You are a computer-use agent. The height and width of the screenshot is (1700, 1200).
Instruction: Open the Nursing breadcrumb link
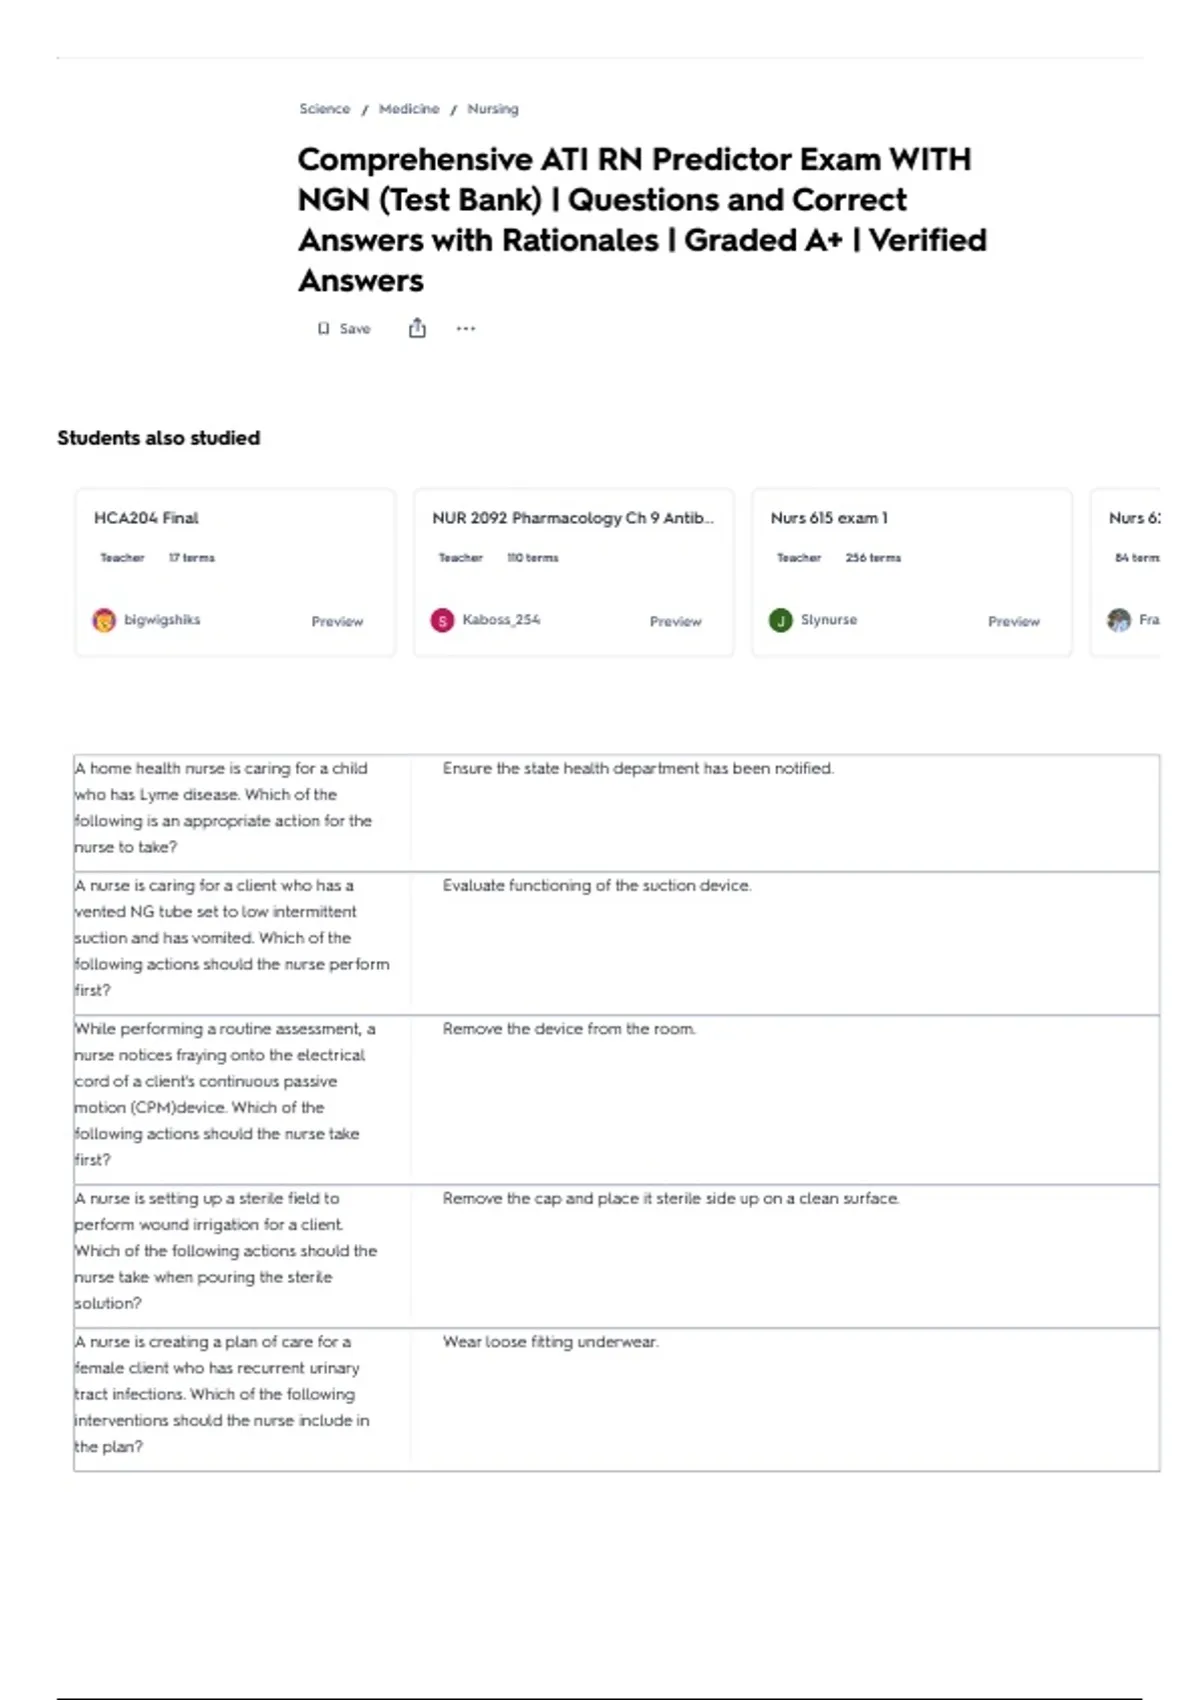pyautogui.click(x=493, y=108)
